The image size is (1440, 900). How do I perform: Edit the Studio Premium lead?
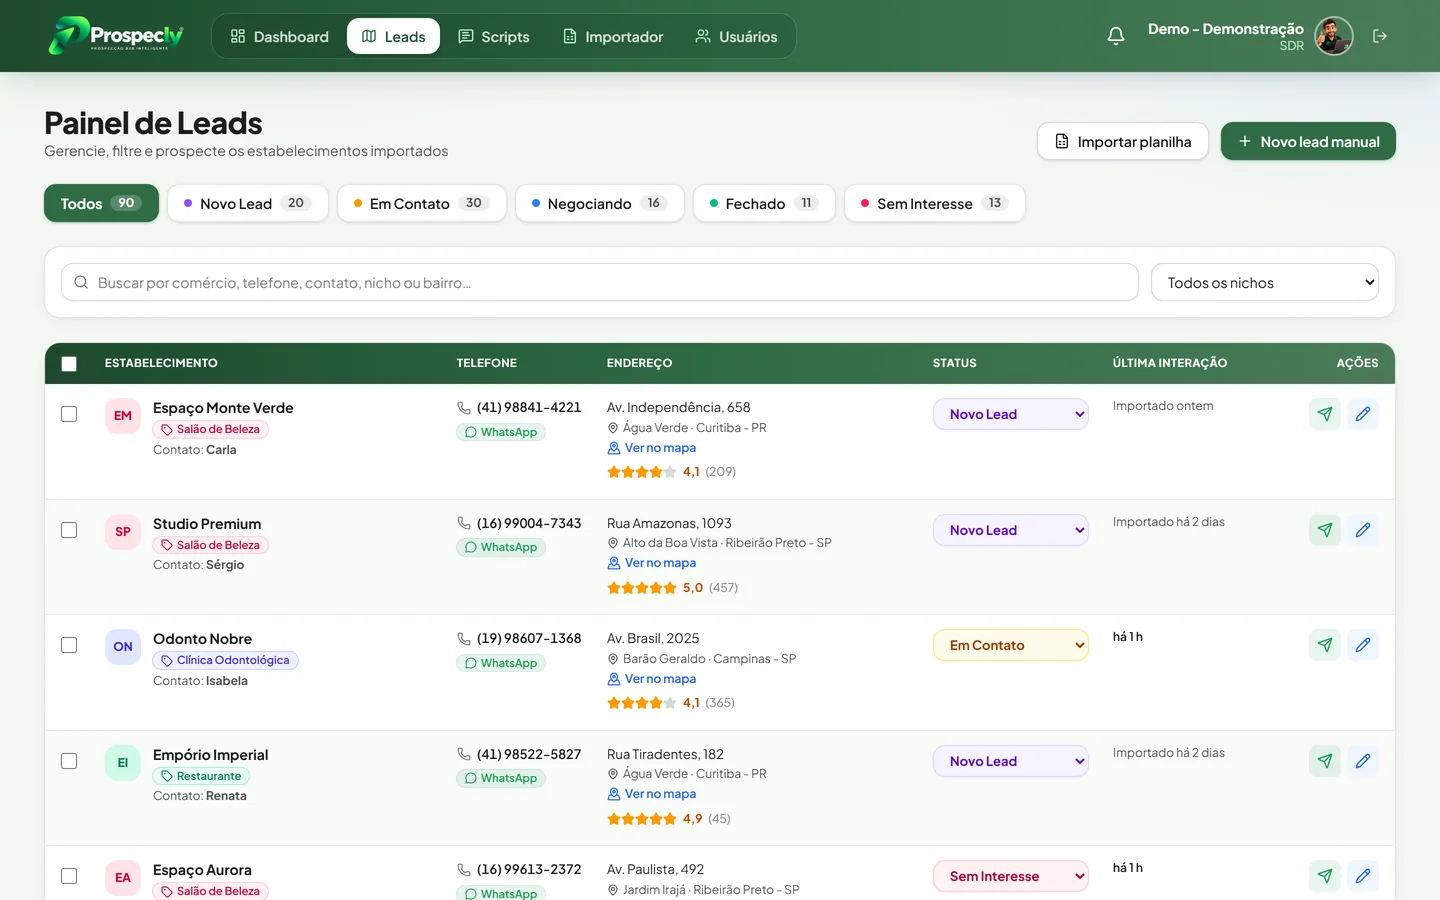click(x=1363, y=530)
